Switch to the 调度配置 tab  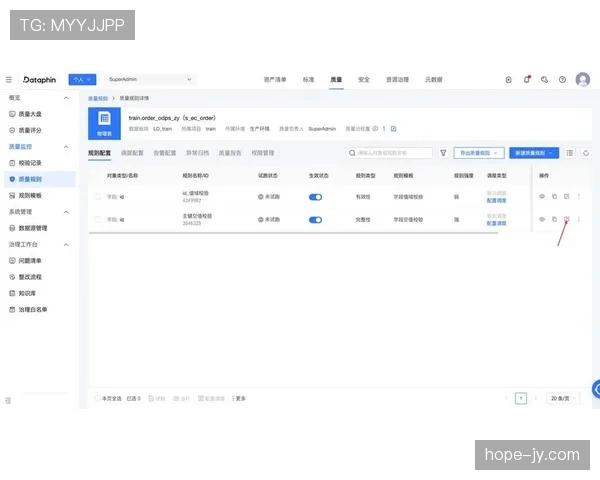coord(132,153)
